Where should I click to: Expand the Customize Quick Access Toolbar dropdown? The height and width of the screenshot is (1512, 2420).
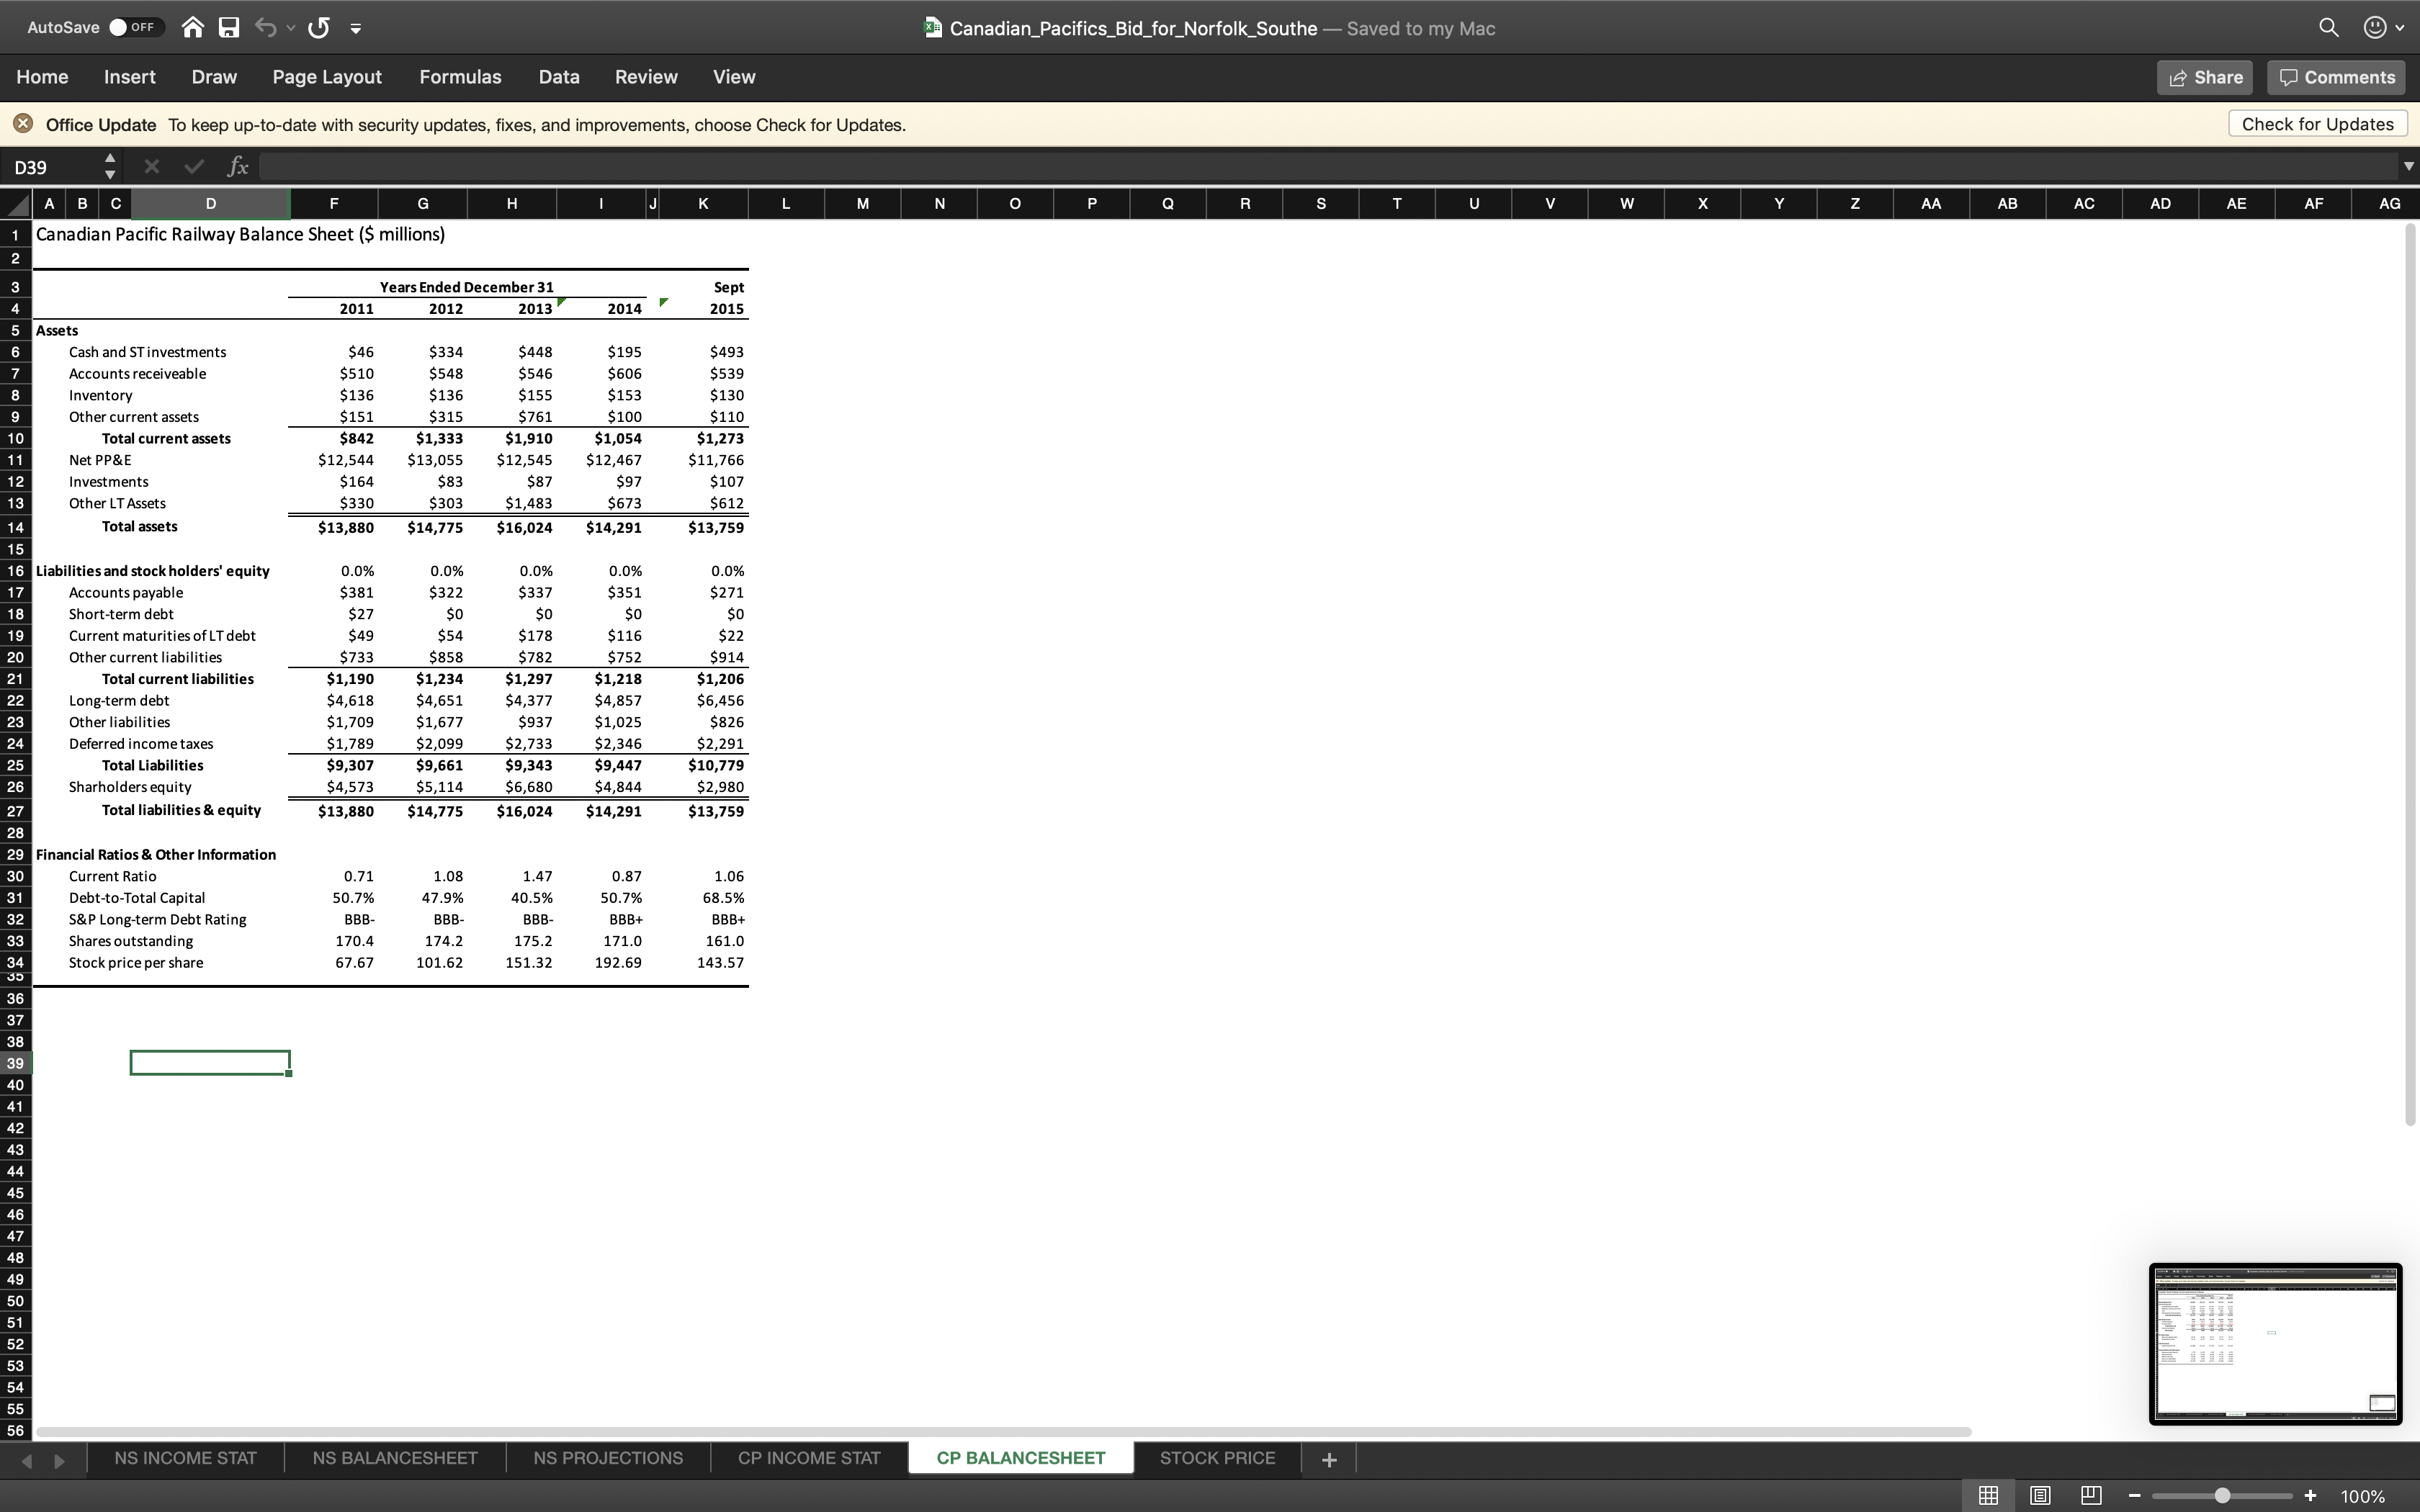tap(356, 28)
